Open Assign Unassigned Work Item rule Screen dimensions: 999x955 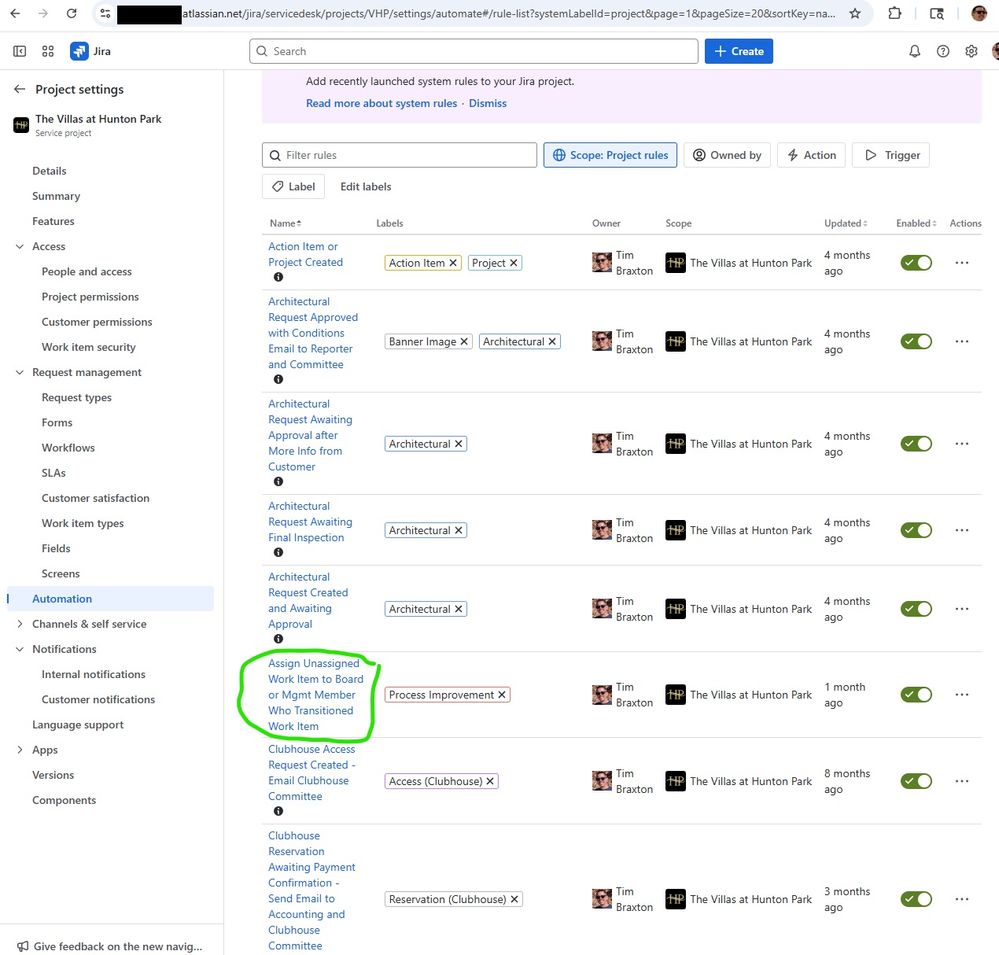[315, 694]
